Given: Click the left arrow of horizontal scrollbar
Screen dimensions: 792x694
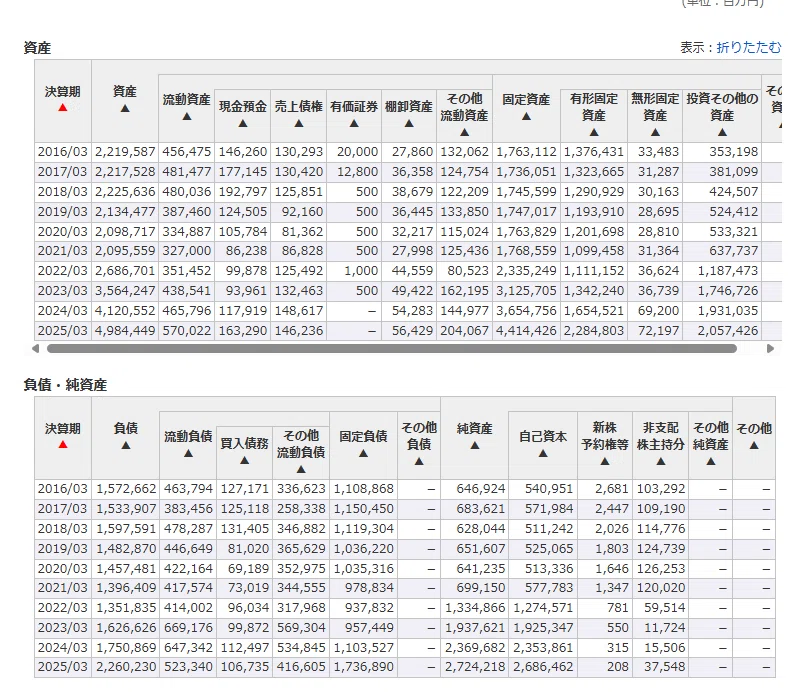Looking at the screenshot, I should tap(35, 349).
